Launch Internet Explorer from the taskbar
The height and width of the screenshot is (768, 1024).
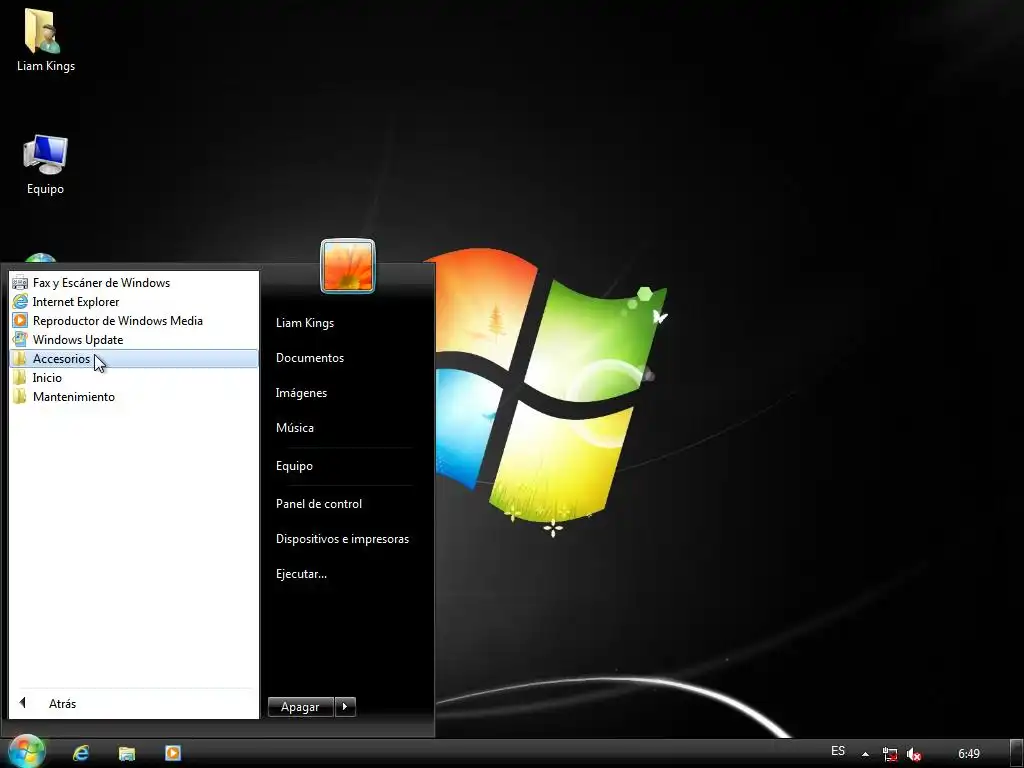(81, 753)
